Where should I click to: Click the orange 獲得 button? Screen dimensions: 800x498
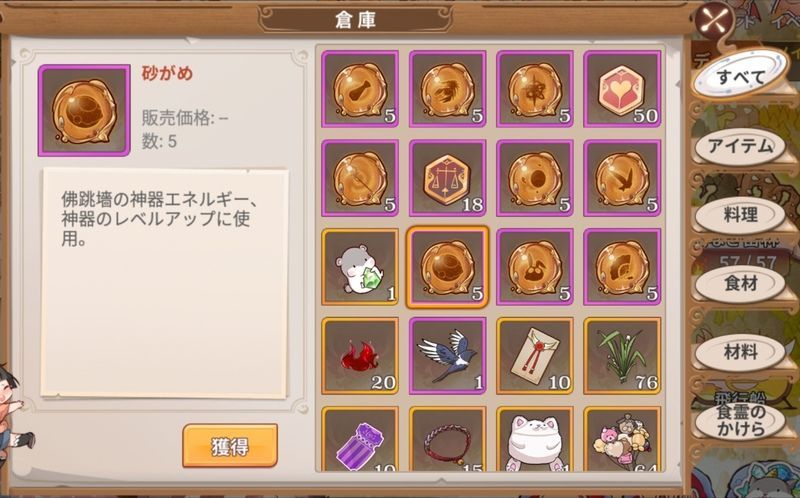coord(230,446)
